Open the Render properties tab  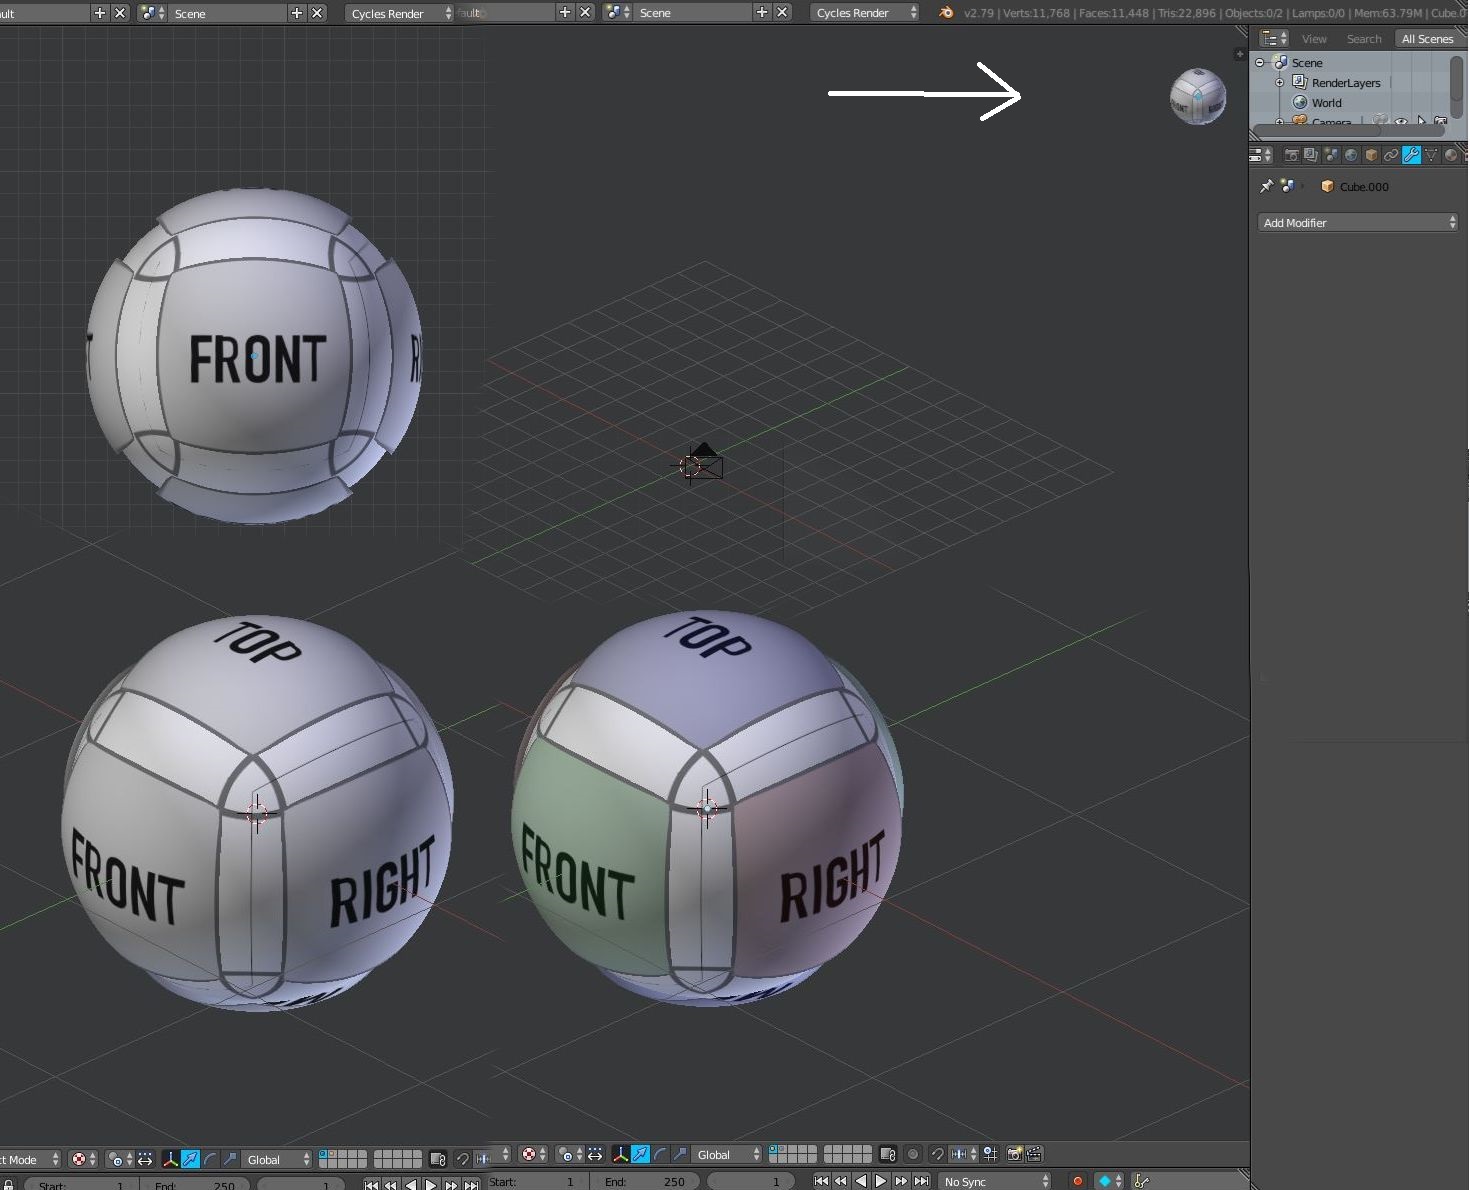pos(1292,155)
